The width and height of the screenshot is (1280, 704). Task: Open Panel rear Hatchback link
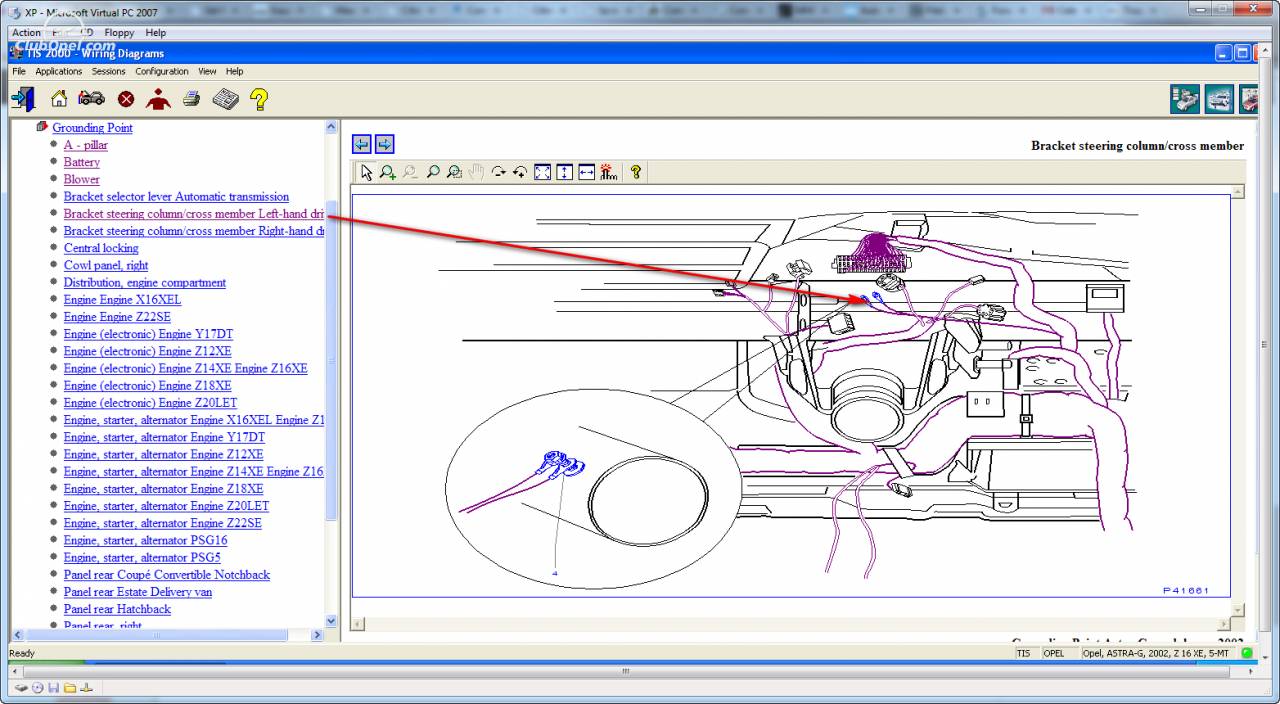click(x=117, y=609)
